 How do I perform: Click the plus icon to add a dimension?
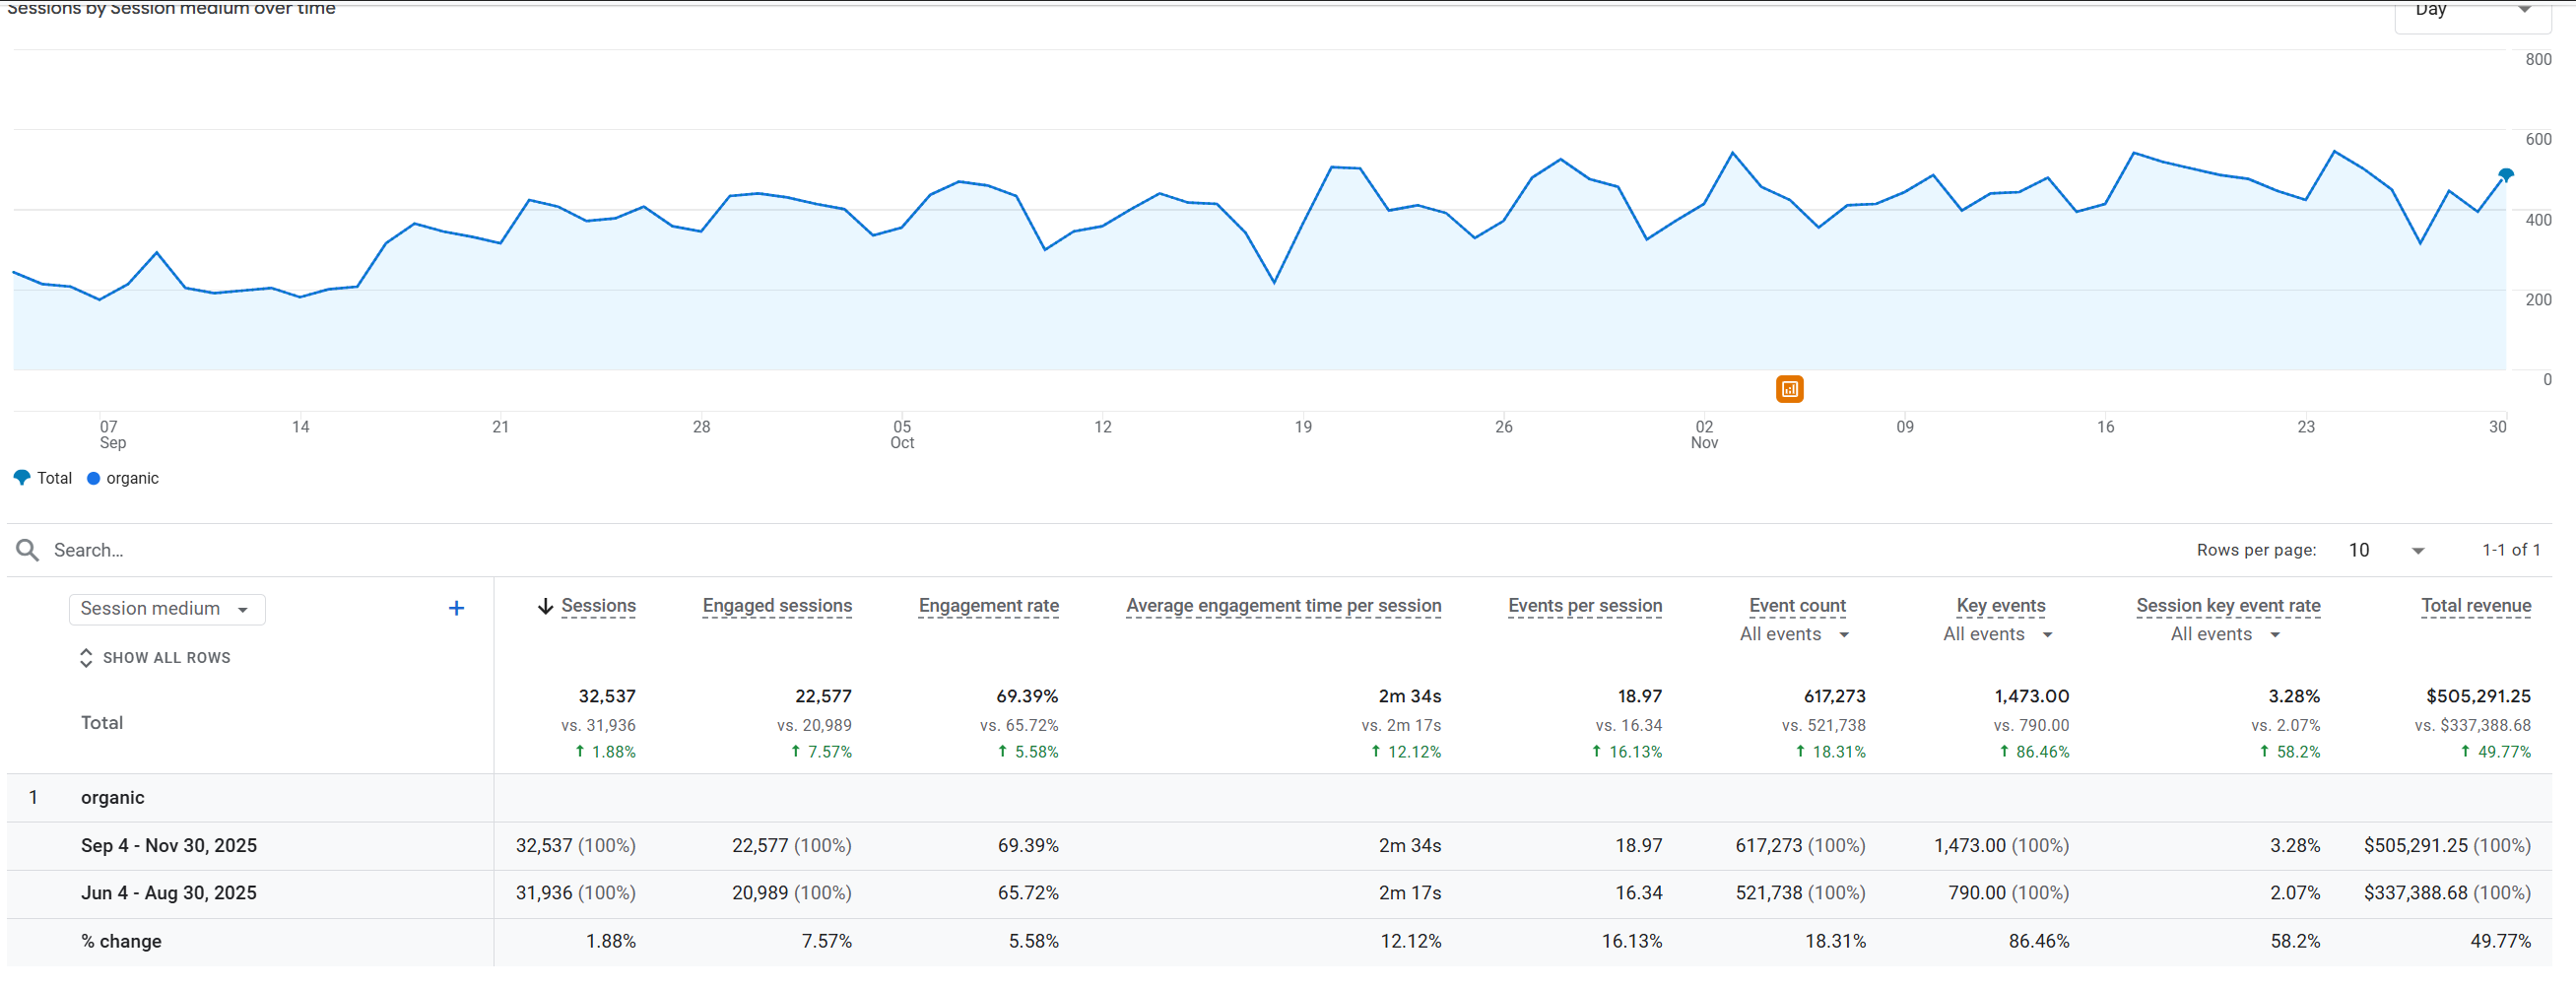pyautogui.click(x=456, y=608)
